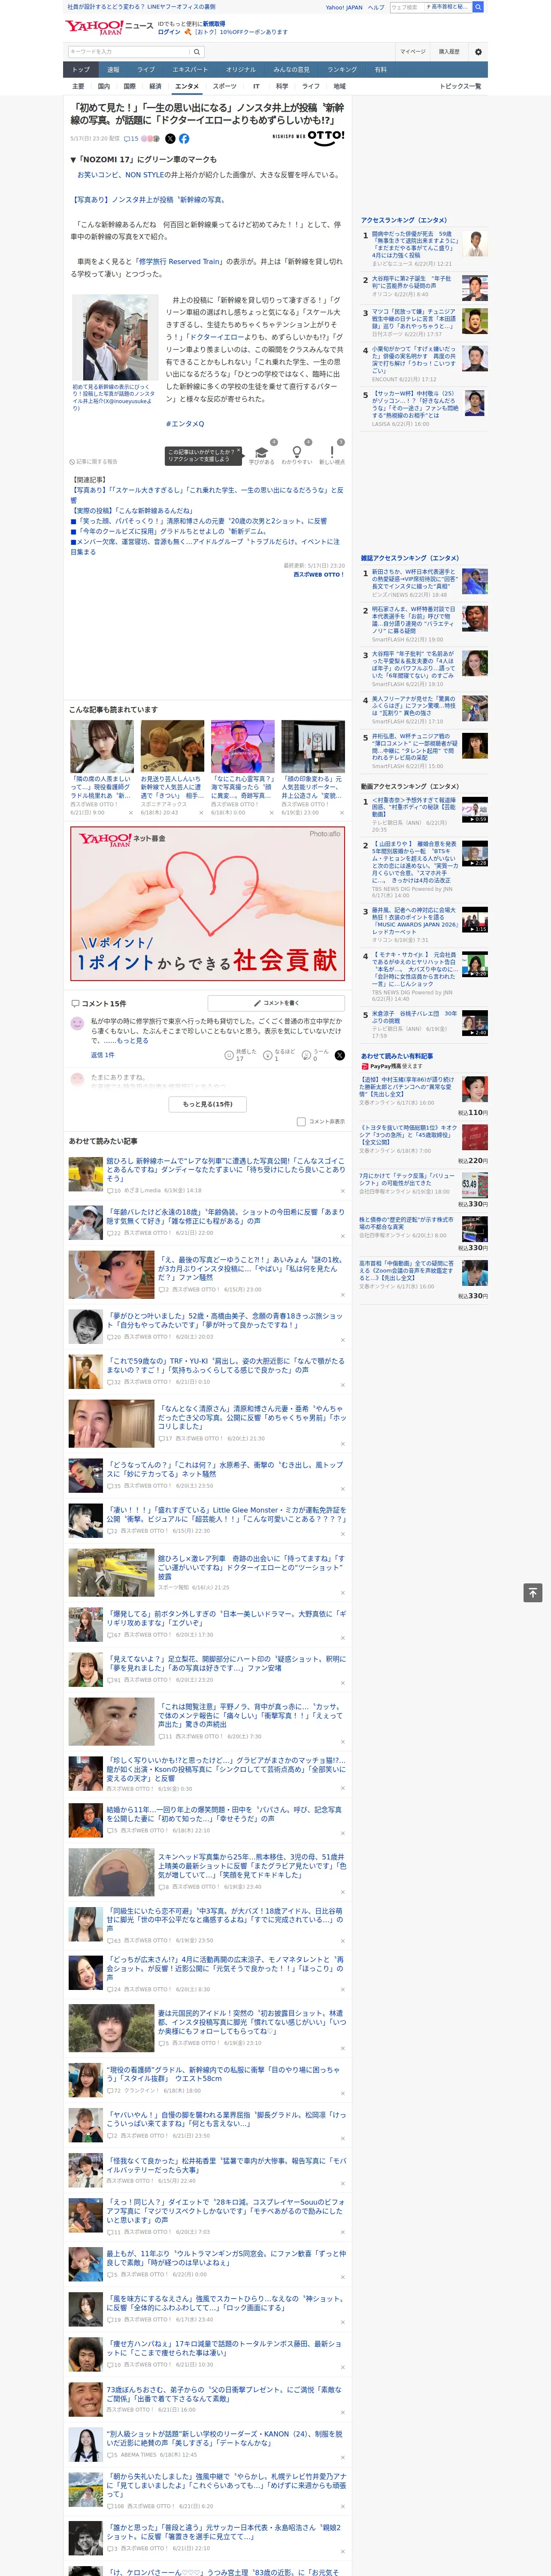Click the first commenter's purple avatar
Image resolution: width=551 pixels, height=2576 pixels.
pyautogui.click(x=77, y=1023)
